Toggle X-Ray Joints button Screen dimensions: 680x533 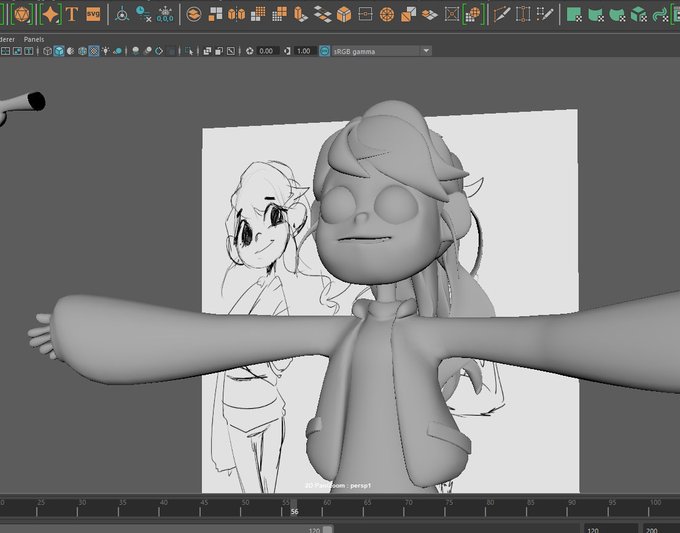(x=231, y=51)
